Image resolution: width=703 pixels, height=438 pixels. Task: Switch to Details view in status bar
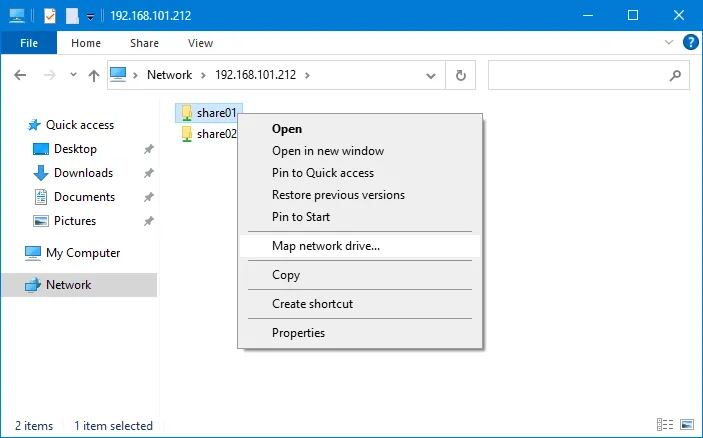coord(665,426)
